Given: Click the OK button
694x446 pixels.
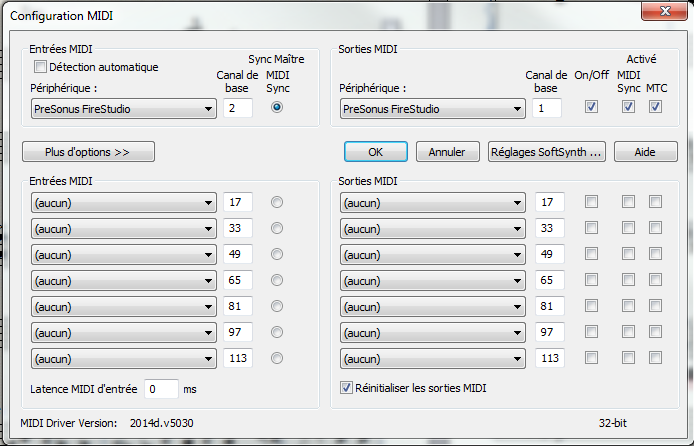Looking at the screenshot, I should tap(375, 152).
